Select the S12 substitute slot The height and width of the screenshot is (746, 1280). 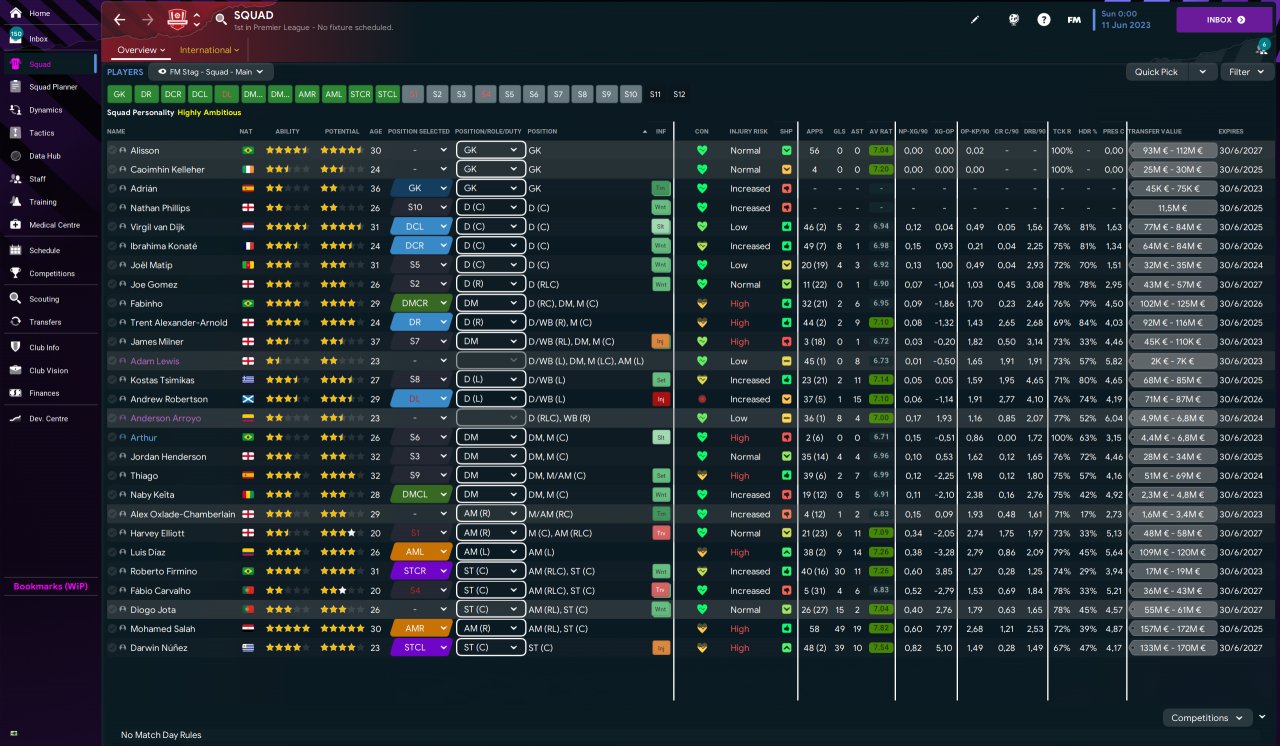point(680,94)
